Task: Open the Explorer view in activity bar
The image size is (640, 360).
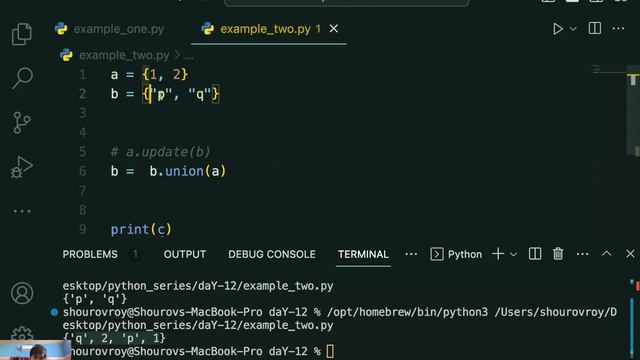Action: point(22,34)
